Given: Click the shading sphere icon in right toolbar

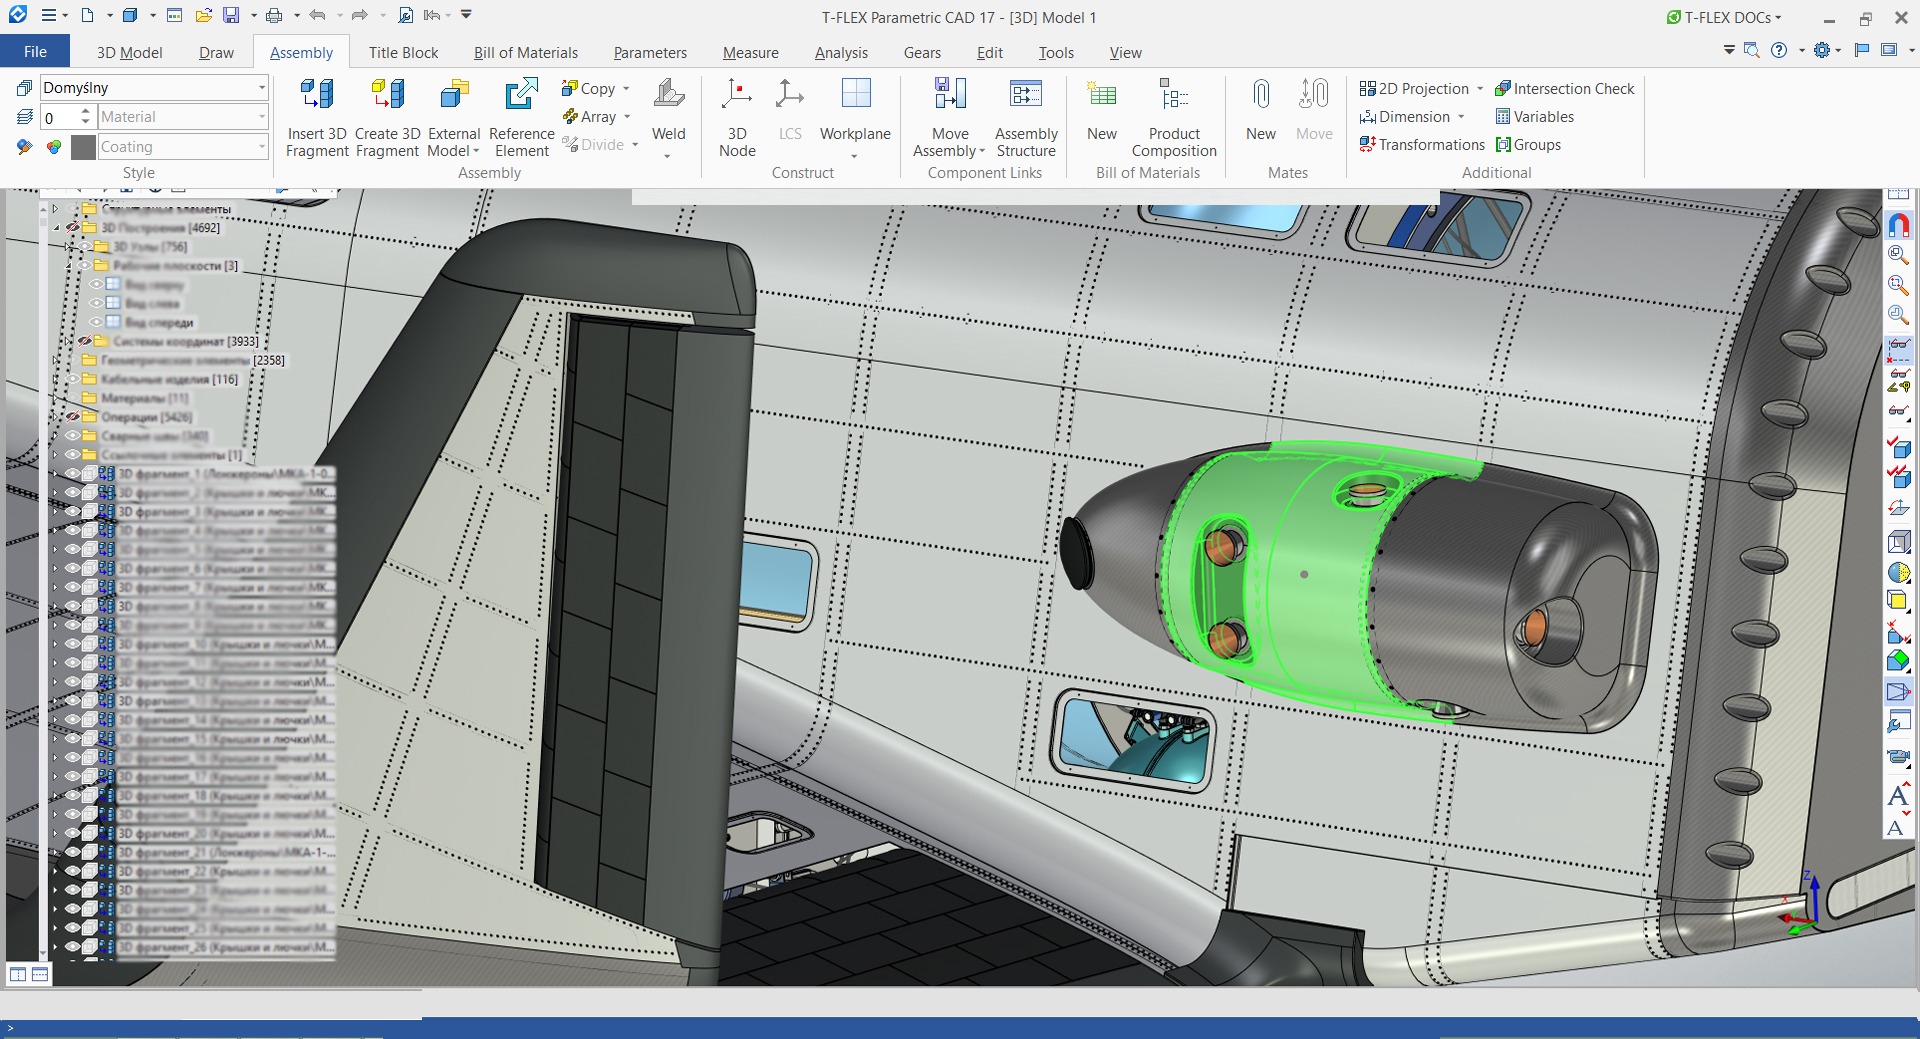Looking at the screenshot, I should click(1898, 572).
